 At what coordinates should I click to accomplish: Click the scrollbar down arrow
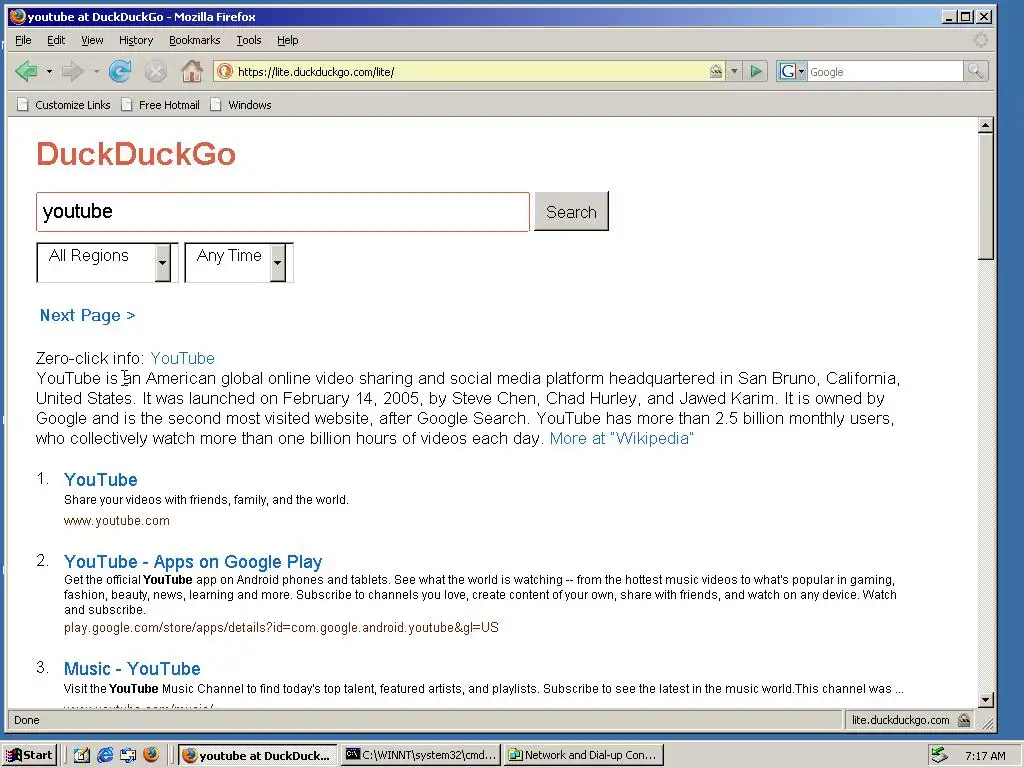tap(986, 700)
